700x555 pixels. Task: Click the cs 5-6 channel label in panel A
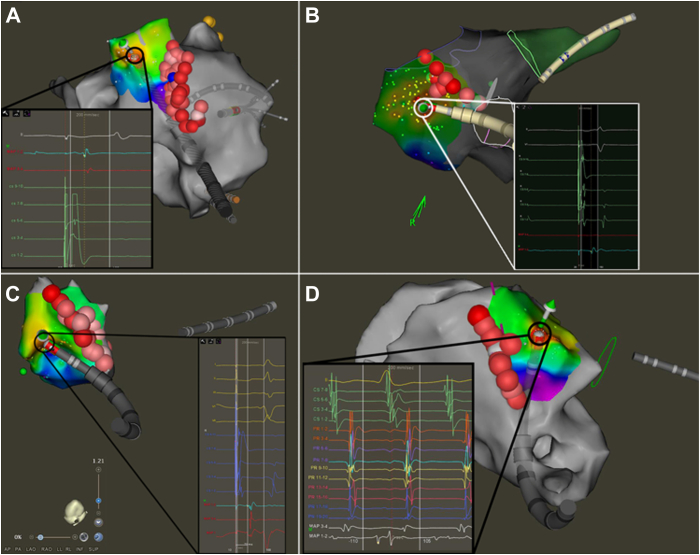pos(17,221)
